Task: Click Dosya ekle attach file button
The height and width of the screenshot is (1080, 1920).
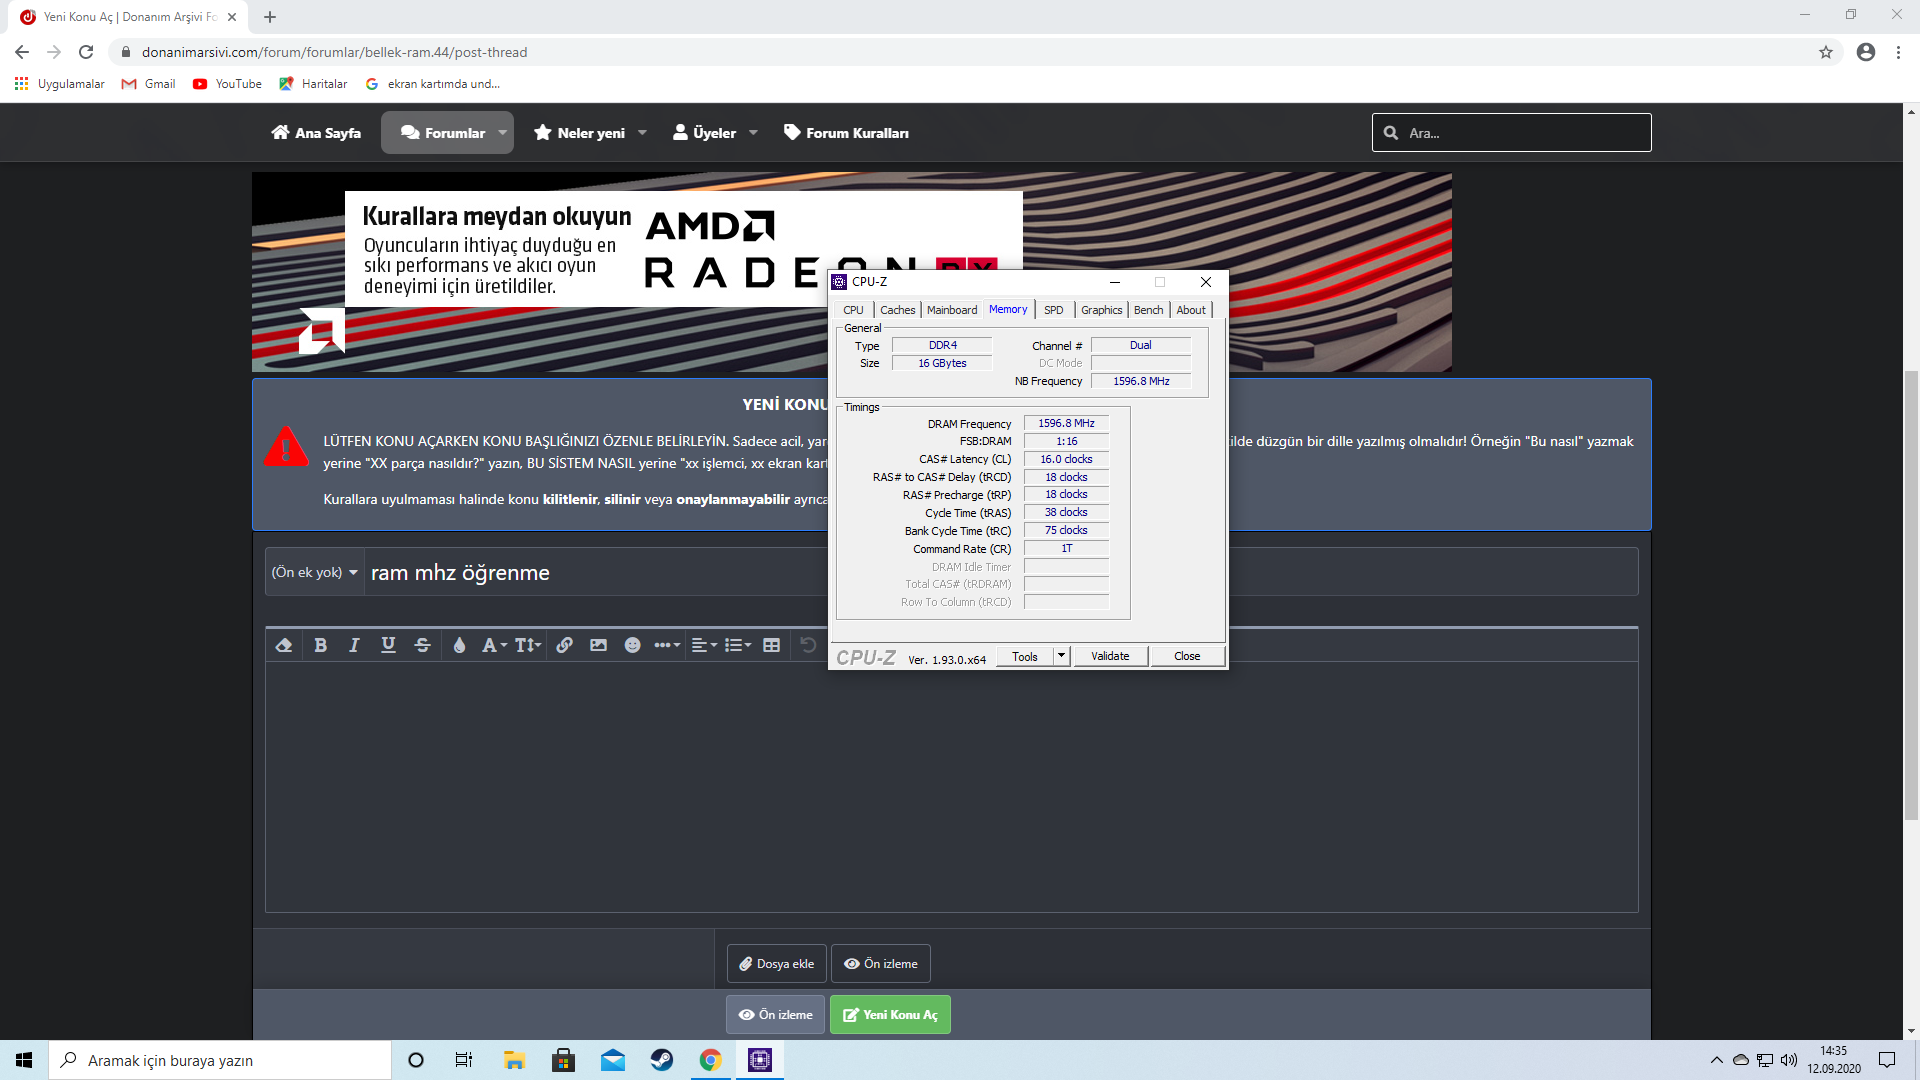Action: [776, 964]
